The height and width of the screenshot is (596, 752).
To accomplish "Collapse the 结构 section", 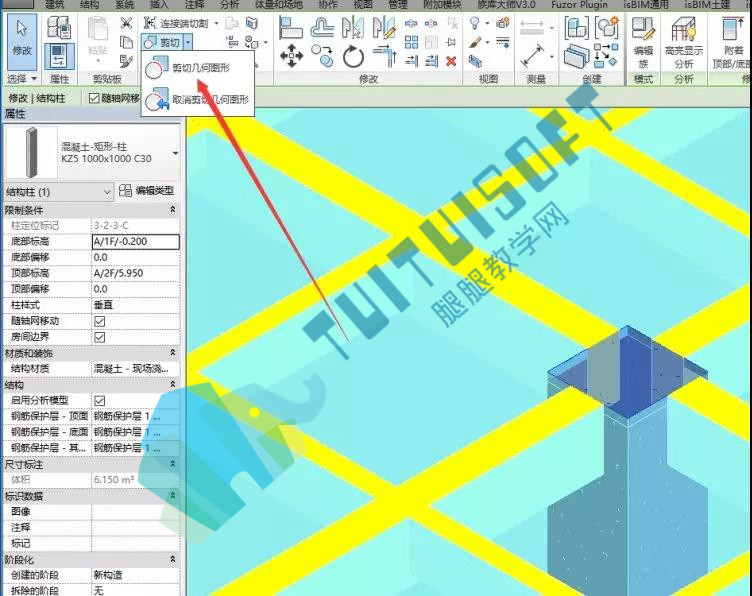I will [x=173, y=385].
